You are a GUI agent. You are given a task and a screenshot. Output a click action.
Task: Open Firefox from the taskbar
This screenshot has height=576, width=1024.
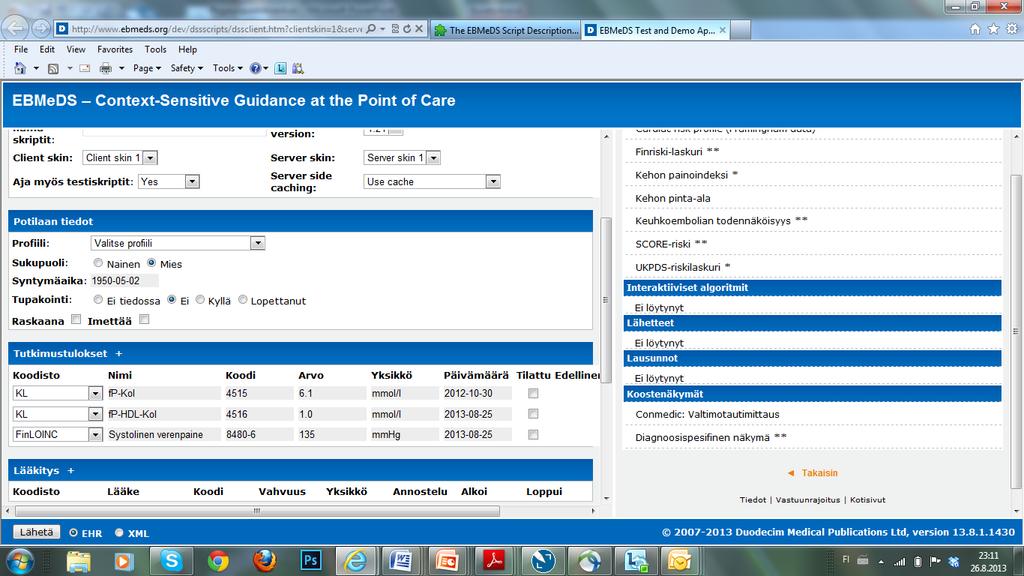tap(264, 560)
